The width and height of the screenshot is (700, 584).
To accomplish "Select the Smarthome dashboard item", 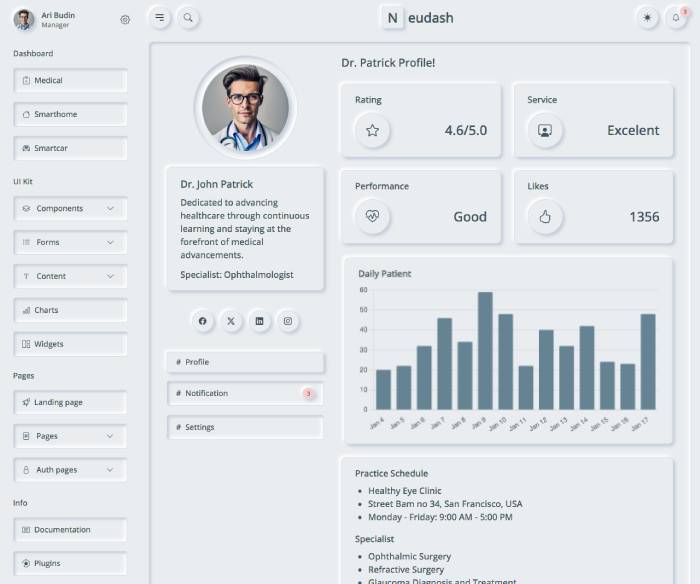I will [70, 115].
